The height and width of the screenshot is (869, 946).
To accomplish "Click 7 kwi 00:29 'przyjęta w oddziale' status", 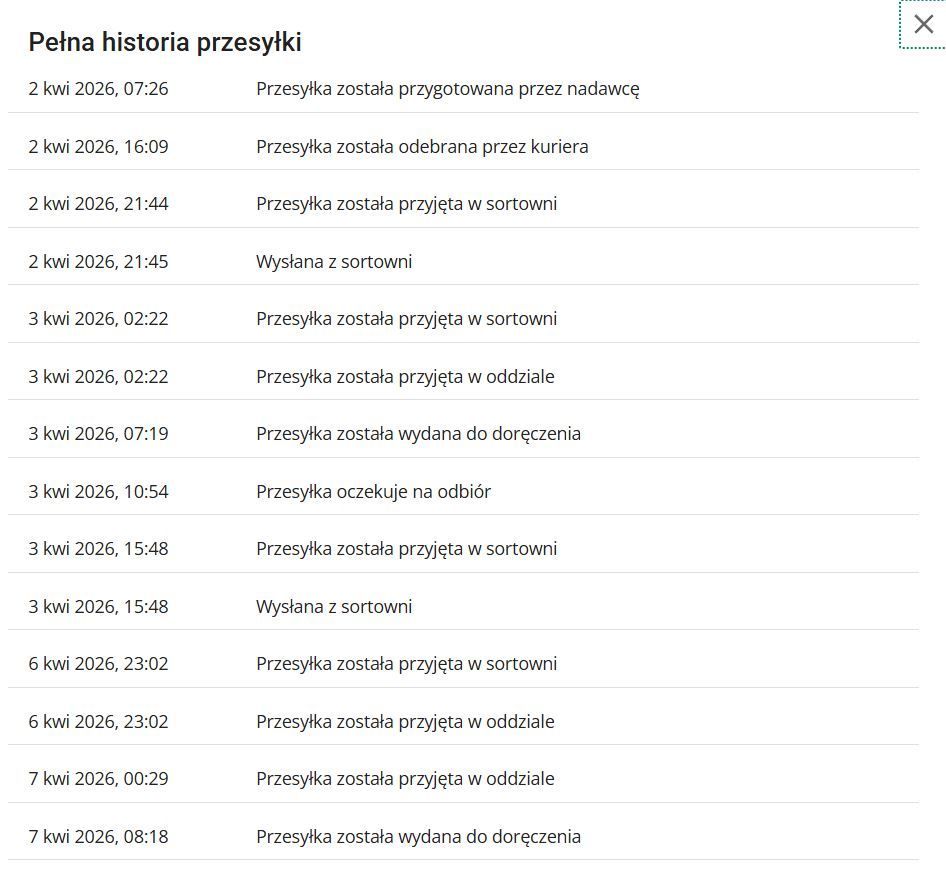I will tap(405, 779).
